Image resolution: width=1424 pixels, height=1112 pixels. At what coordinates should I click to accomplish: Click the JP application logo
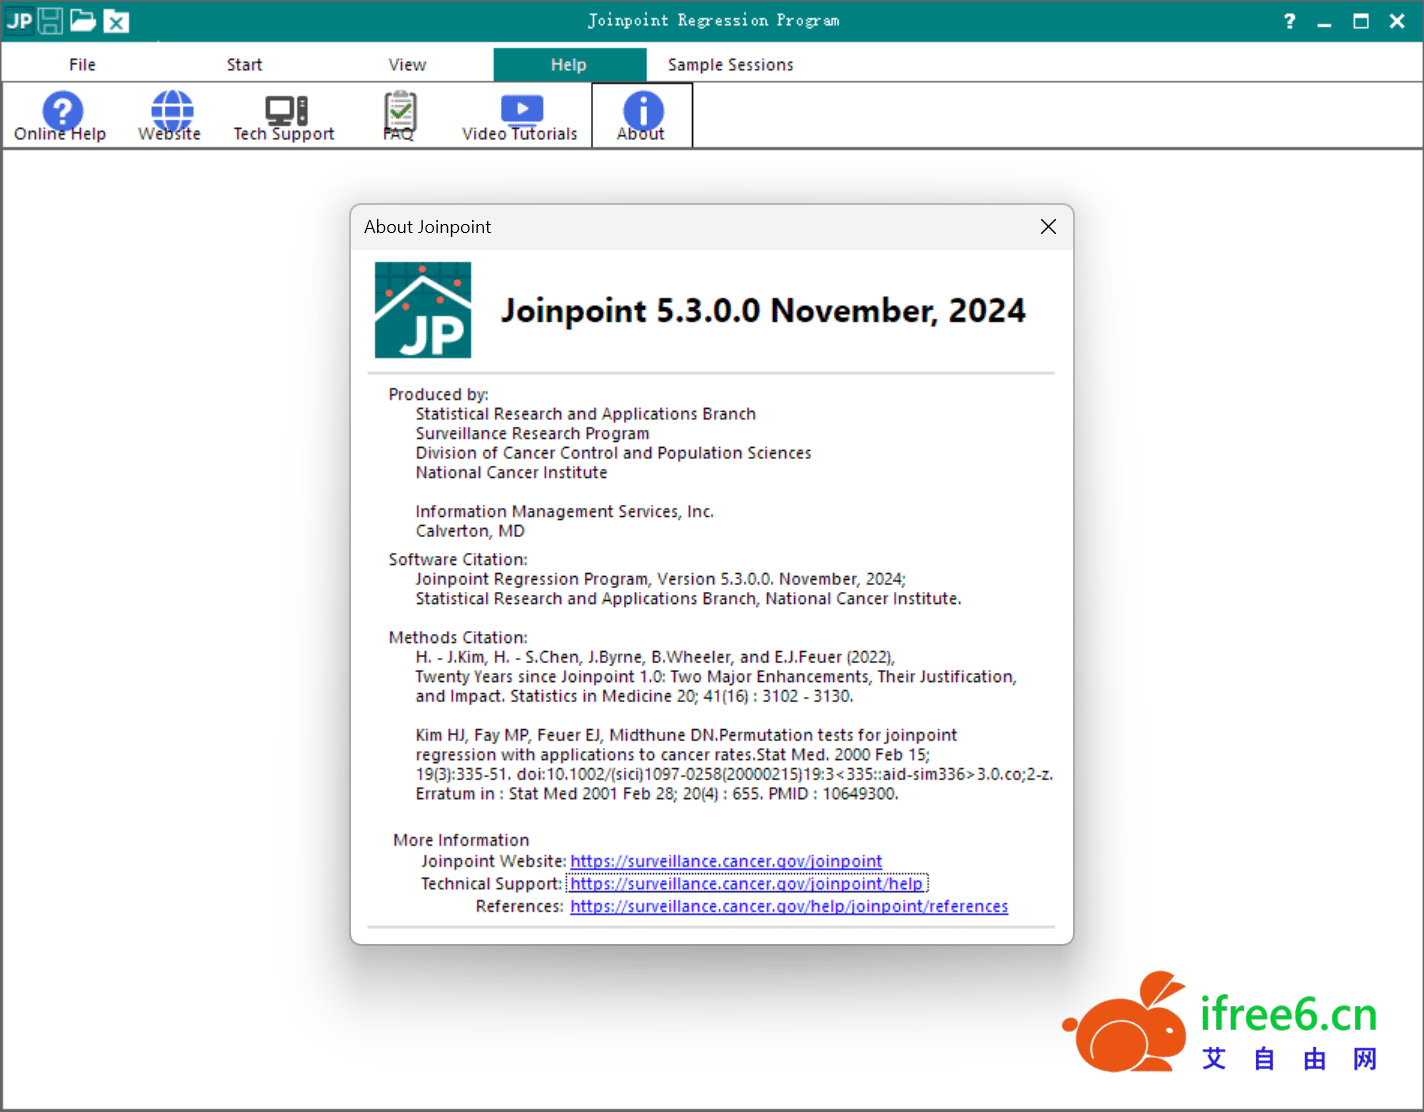[x=18, y=20]
